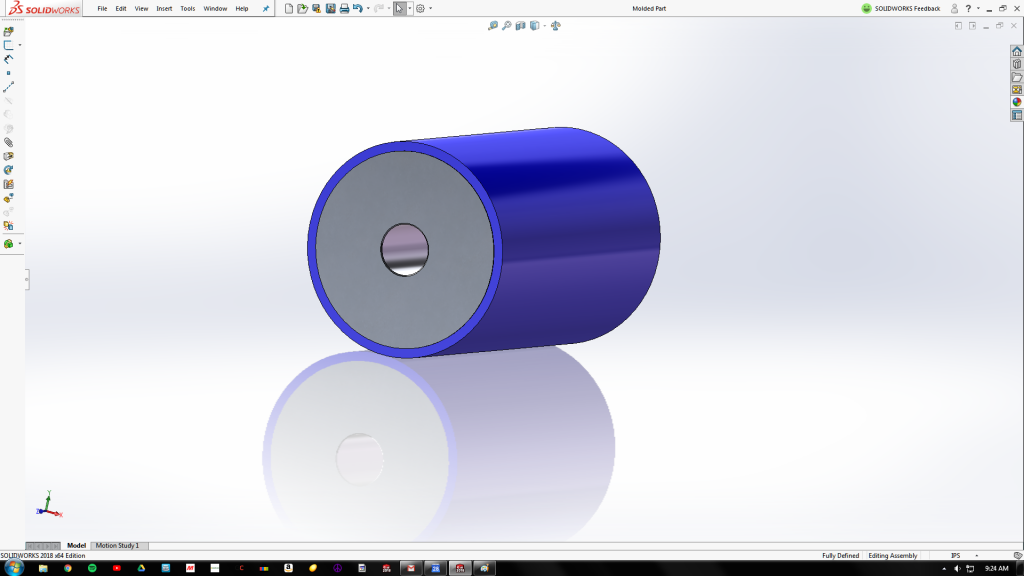This screenshot has height=576, width=1024.
Task: Open the Design Library in the task pane
Action: 1015,63
